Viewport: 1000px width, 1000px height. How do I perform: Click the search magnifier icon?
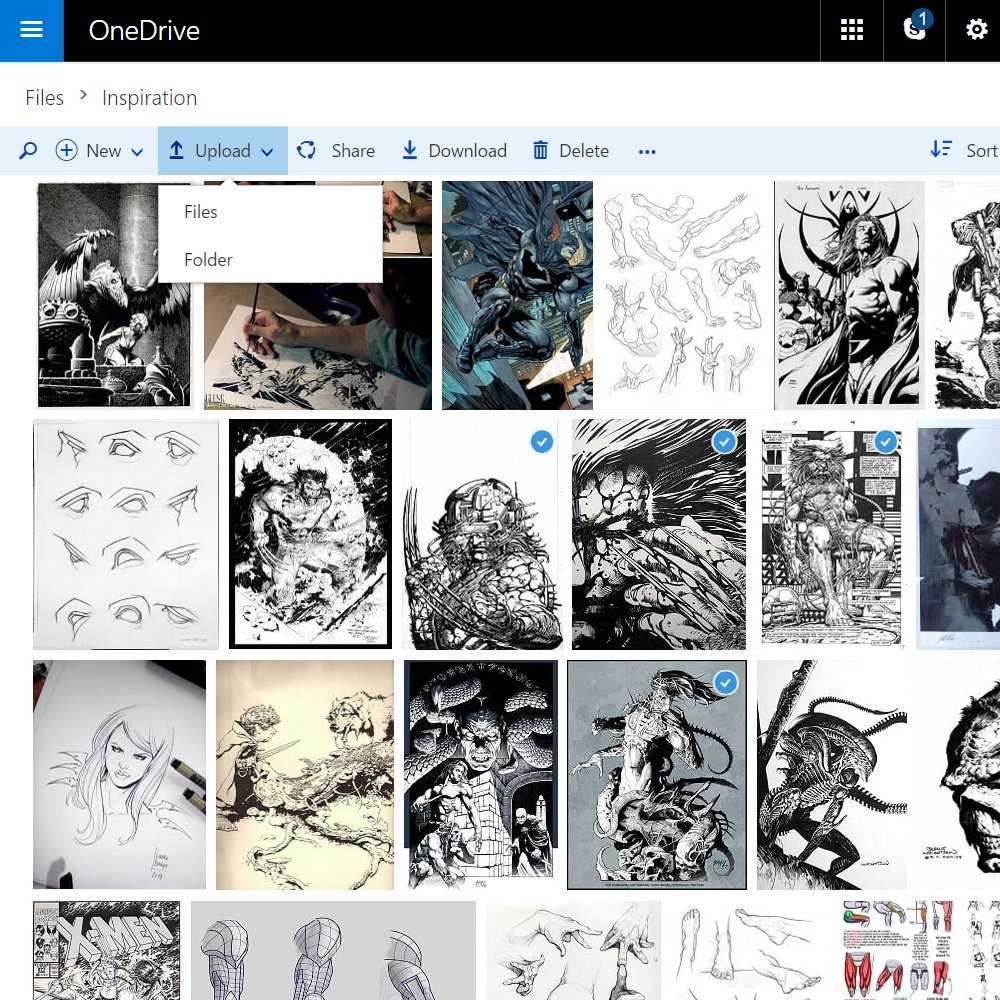pyautogui.click(x=28, y=151)
